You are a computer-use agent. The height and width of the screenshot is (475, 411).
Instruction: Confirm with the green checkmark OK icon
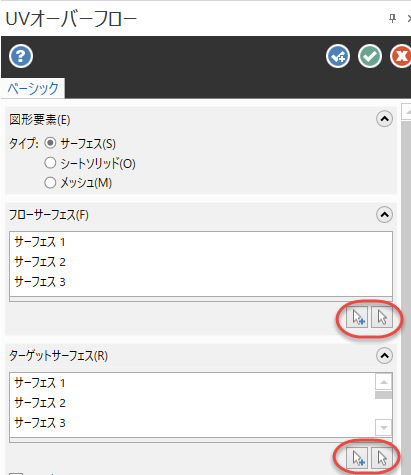click(370, 56)
